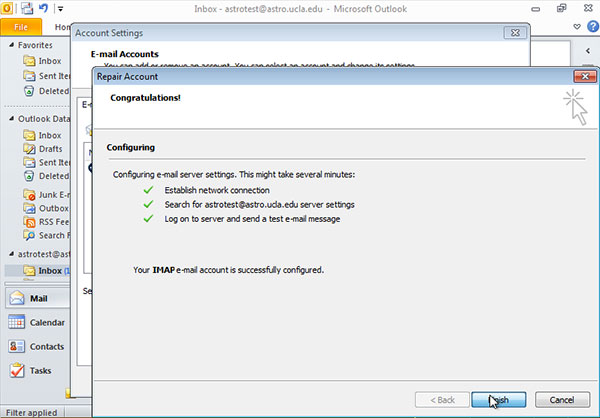This screenshot has width=600, height=418.
Task: Minimize the ribbon with the caret icon
Action: coord(577,26)
